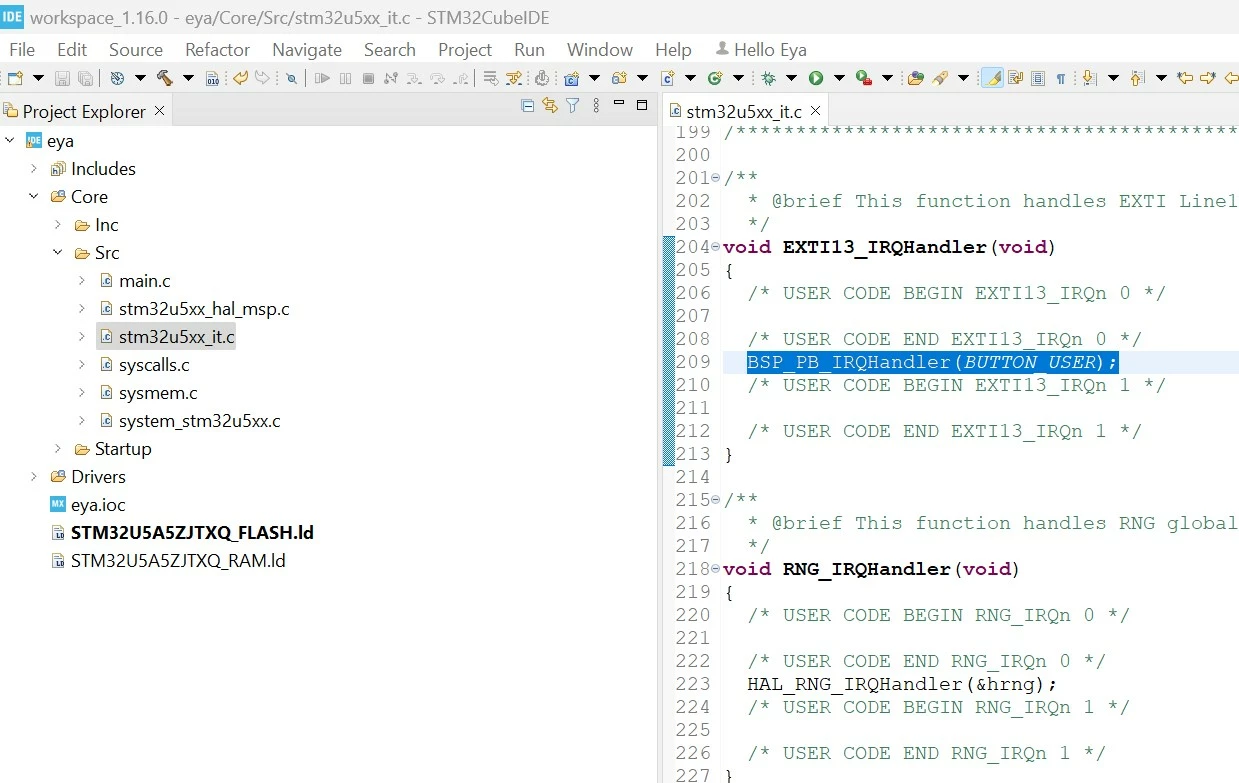Open the green Run dropdown arrow
Viewport: 1239px width, 783px height.
(839, 78)
